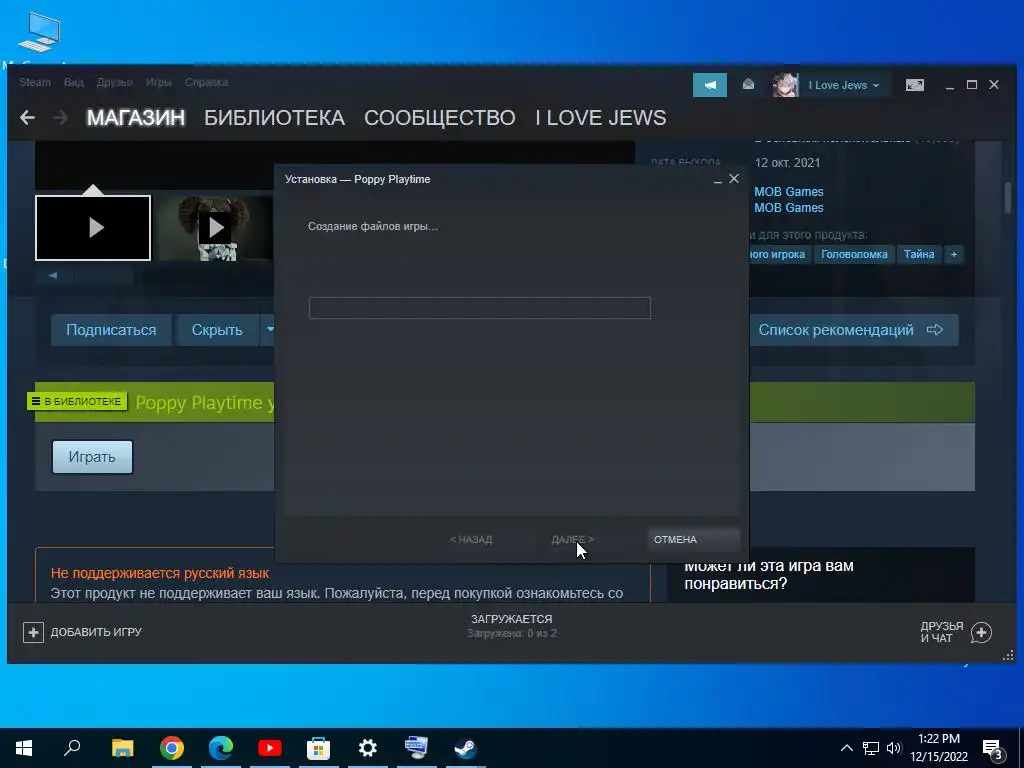Show hidden tray icons chevron

(x=846, y=748)
